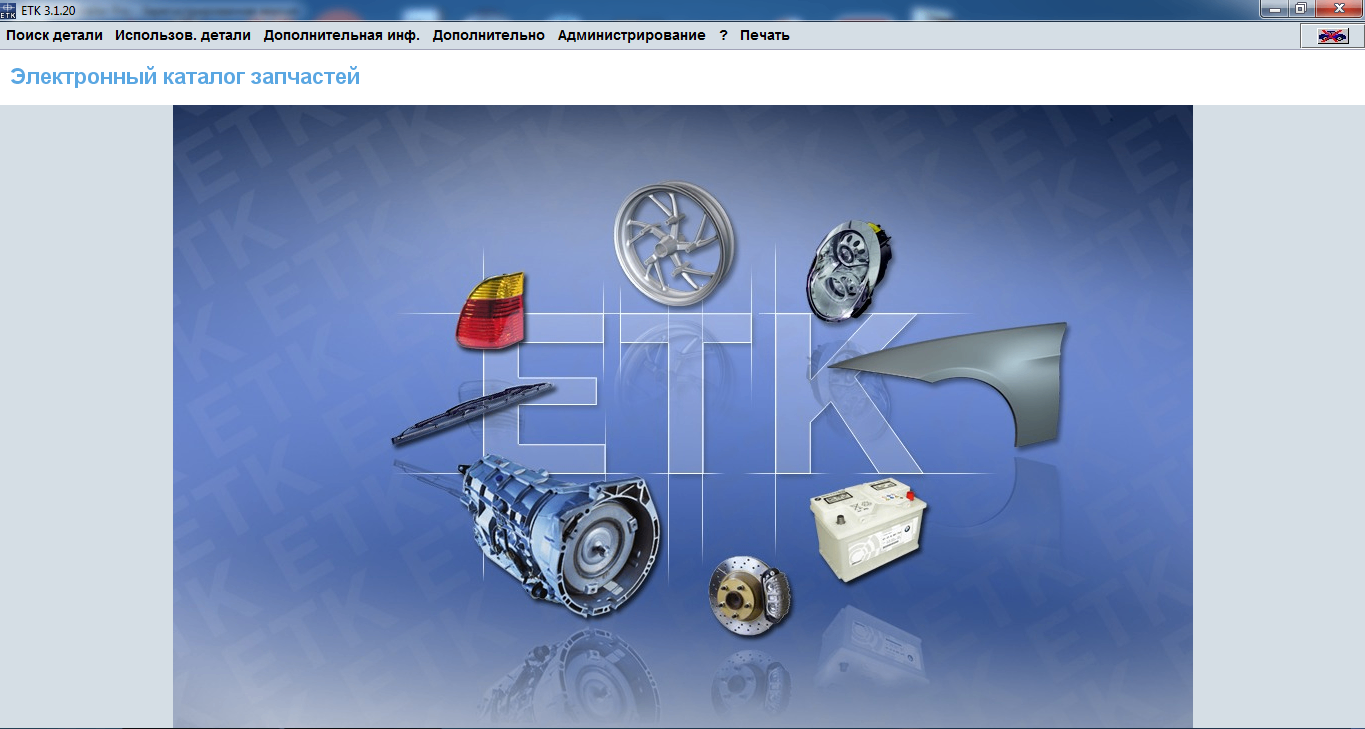Click the heading Электронный каталог запчастей
This screenshot has width=1365, height=729.
pos(185,76)
